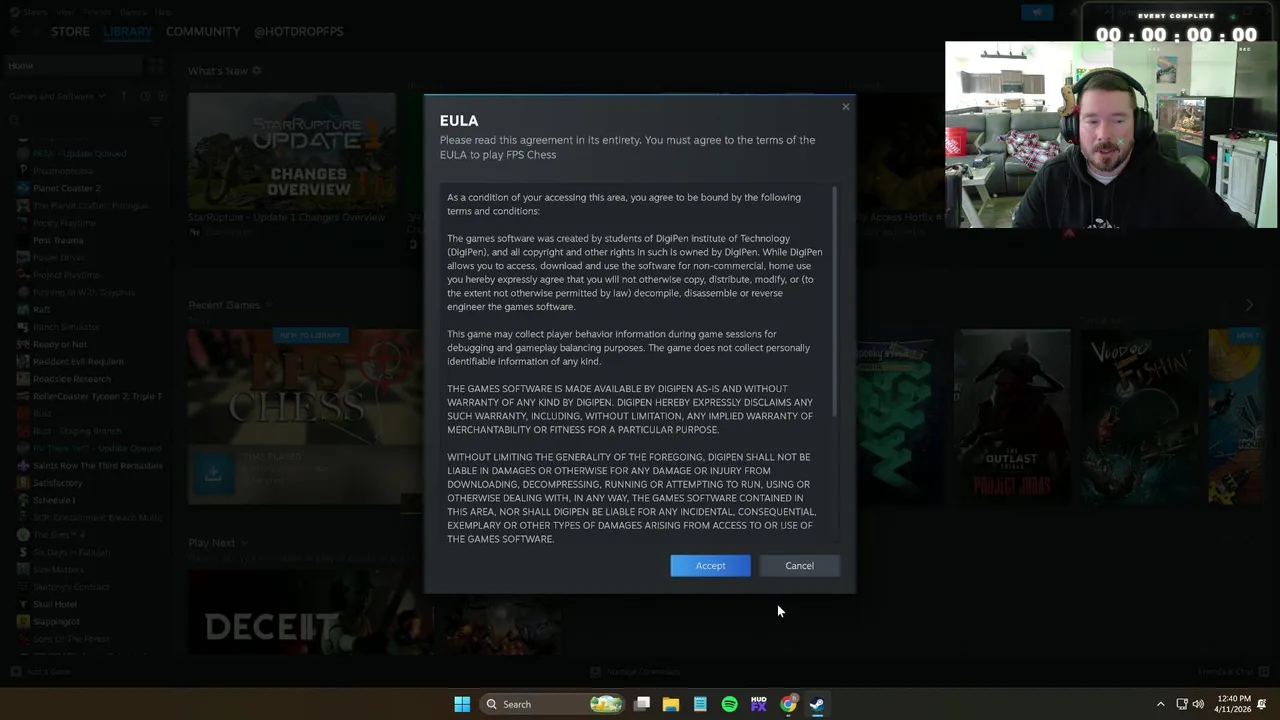The image size is (1280, 720).
Task: Open the What's New settings gear
Action: [256, 71]
